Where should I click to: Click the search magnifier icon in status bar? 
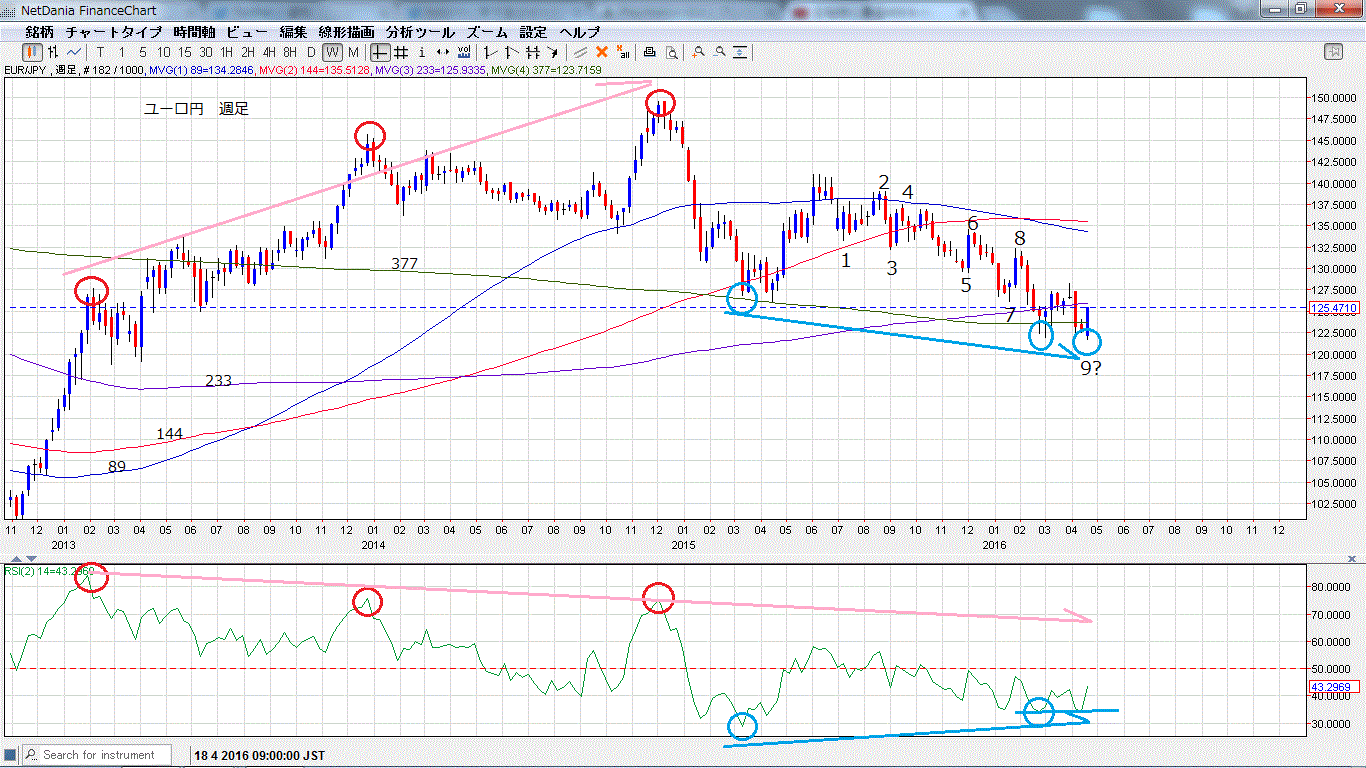click(30, 755)
